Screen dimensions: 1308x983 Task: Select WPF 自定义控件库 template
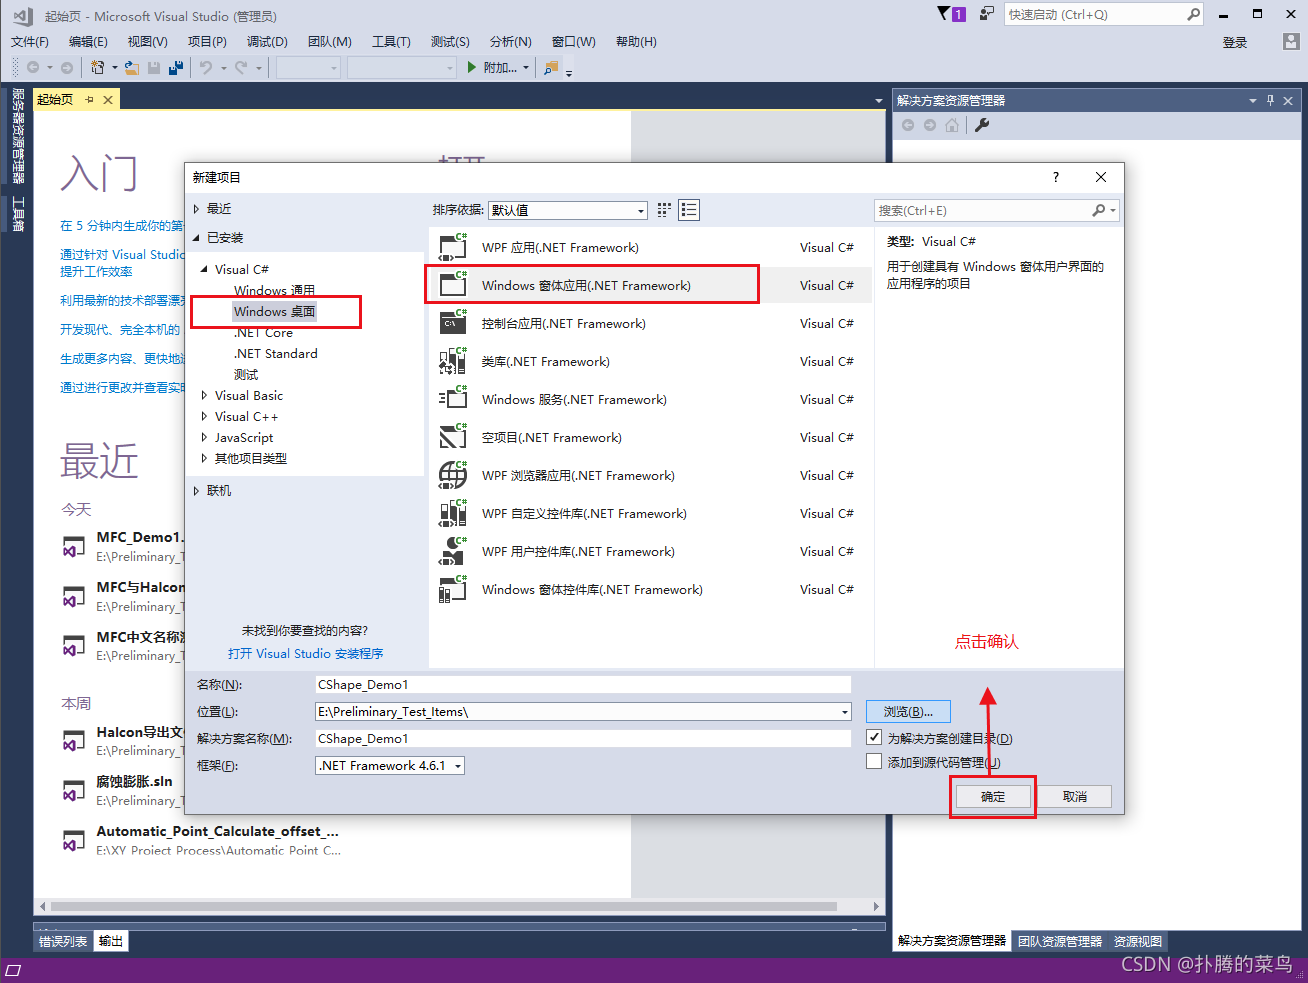[650, 513]
